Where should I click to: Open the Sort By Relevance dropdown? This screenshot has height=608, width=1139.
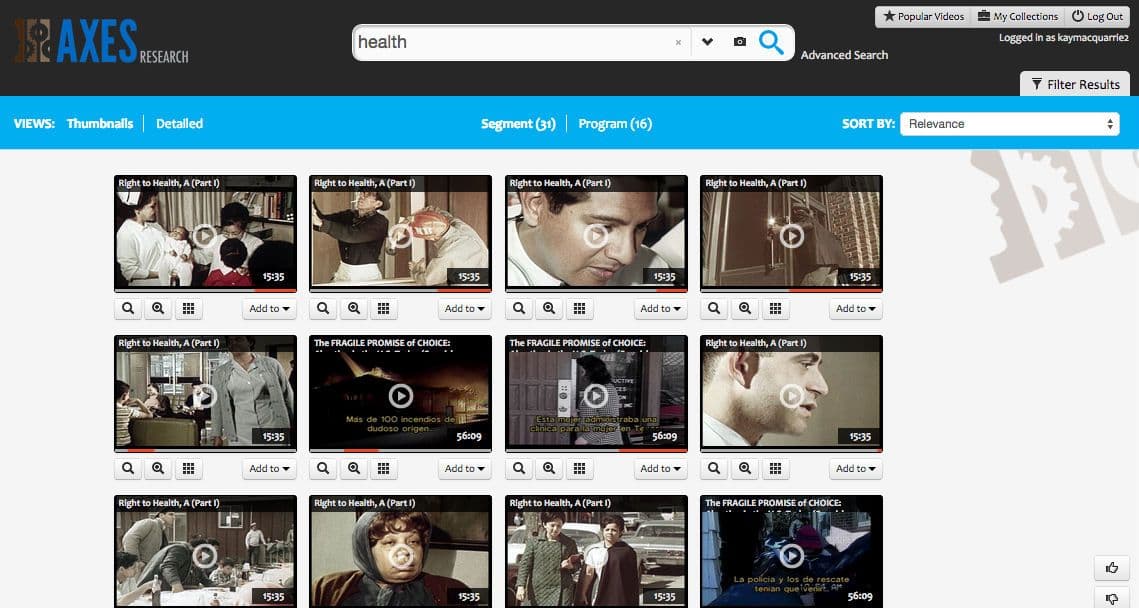click(x=1010, y=124)
